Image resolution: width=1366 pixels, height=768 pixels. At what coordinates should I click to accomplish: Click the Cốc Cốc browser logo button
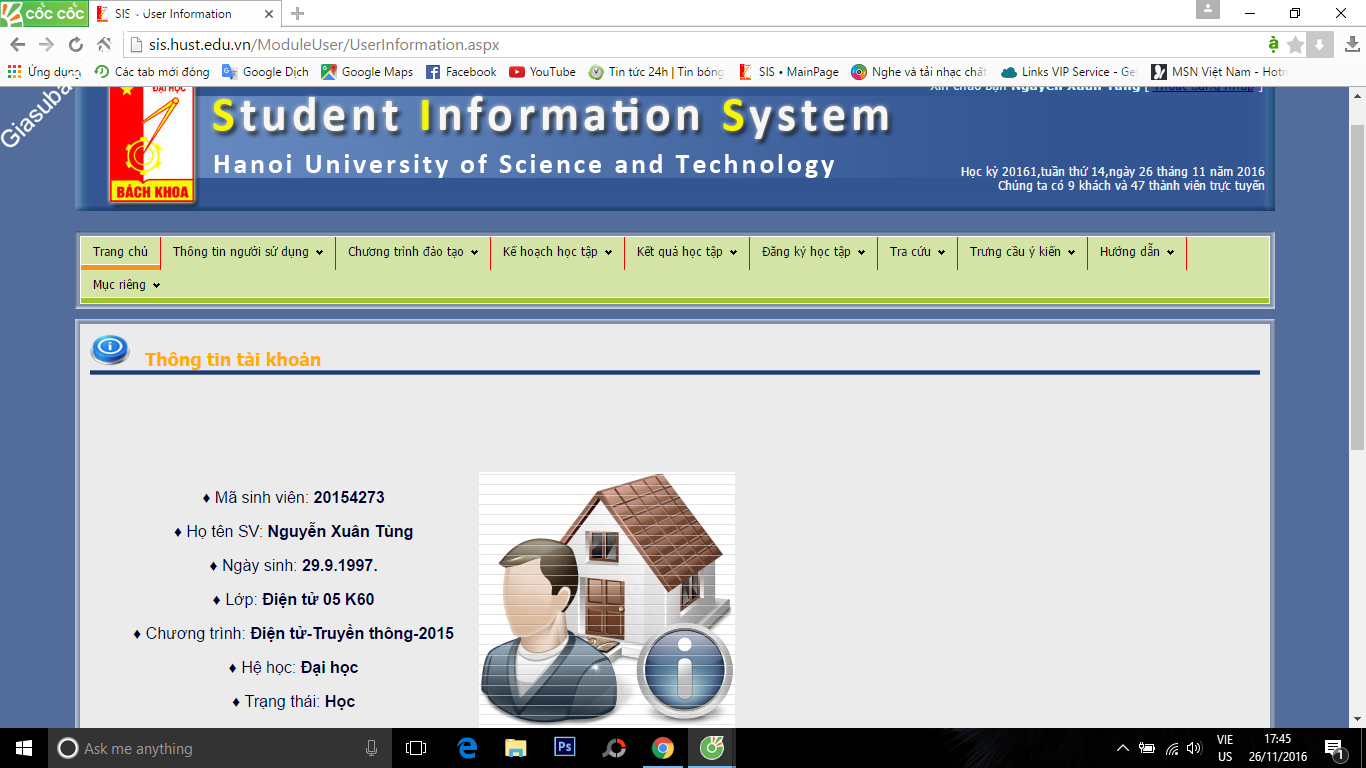click(x=44, y=13)
